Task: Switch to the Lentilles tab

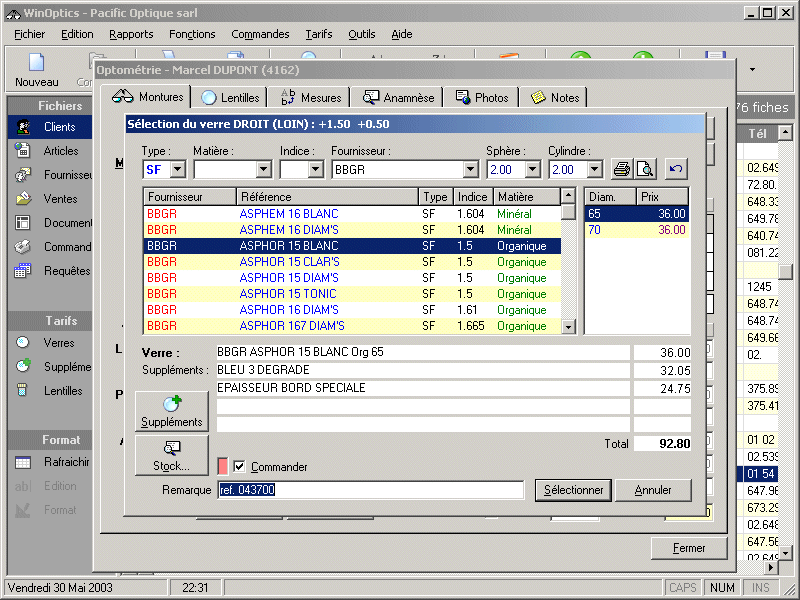Action: coord(231,97)
